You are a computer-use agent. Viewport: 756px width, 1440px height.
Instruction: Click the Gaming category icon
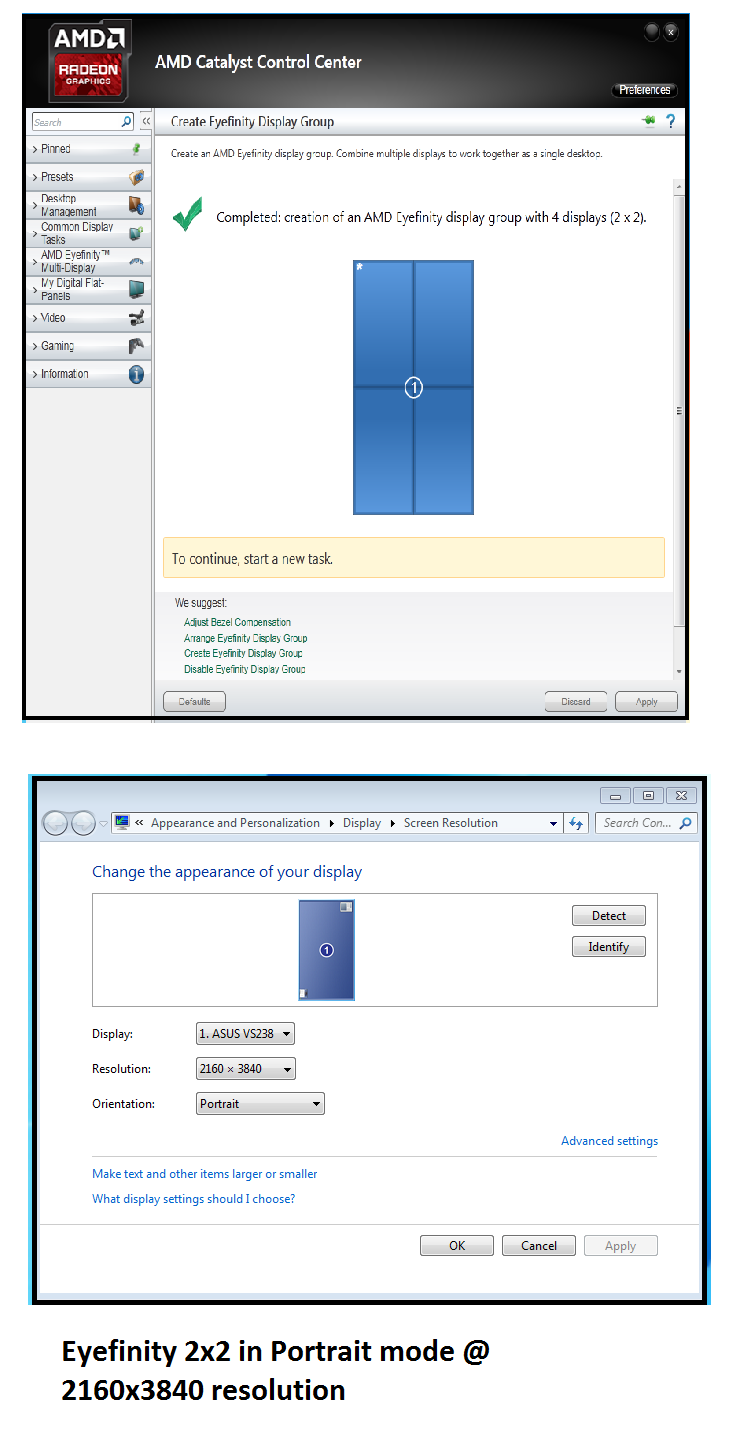pos(136,346)
